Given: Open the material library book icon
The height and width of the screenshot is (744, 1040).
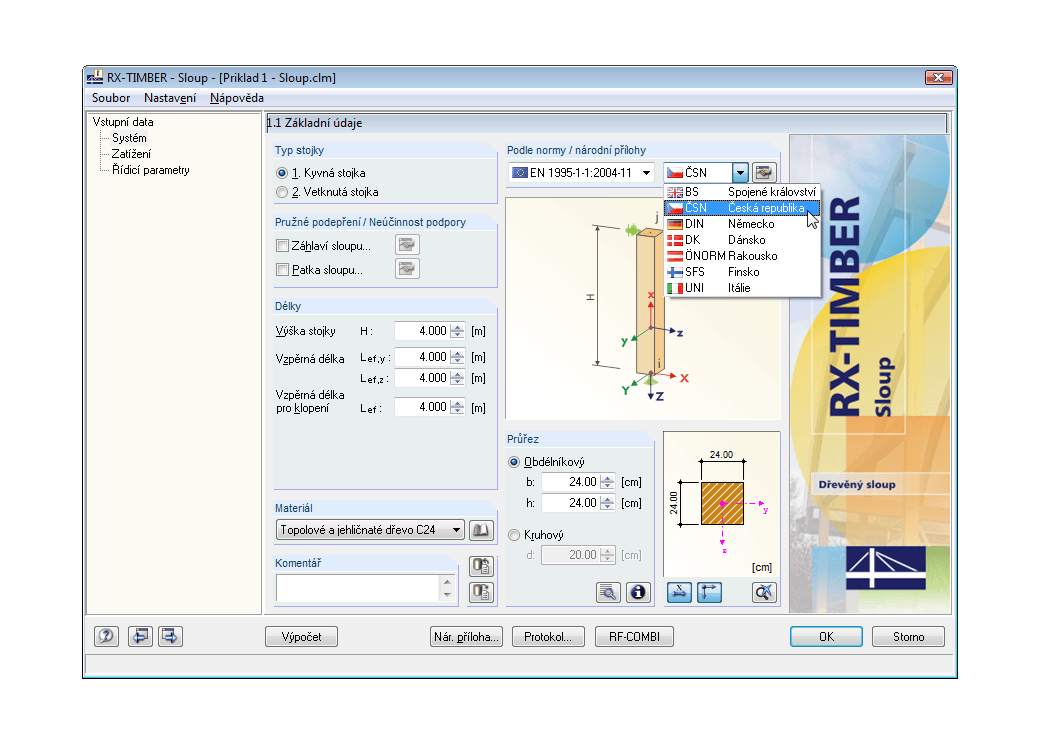Looking at the screenshot, I should [482, 530].
